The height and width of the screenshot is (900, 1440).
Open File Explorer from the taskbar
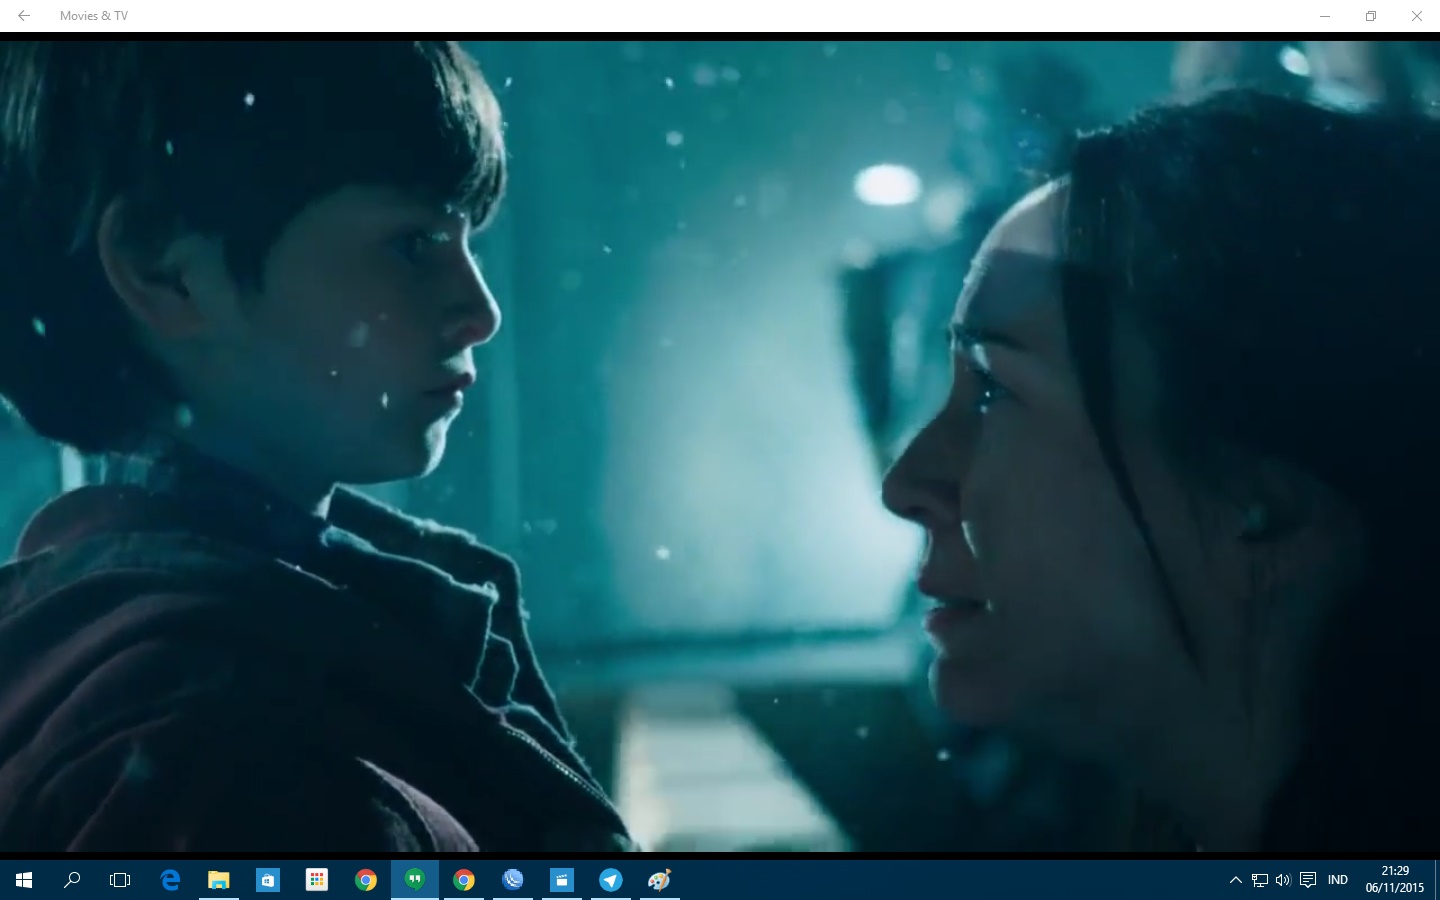pyautogui.click(x=218, y=880)
